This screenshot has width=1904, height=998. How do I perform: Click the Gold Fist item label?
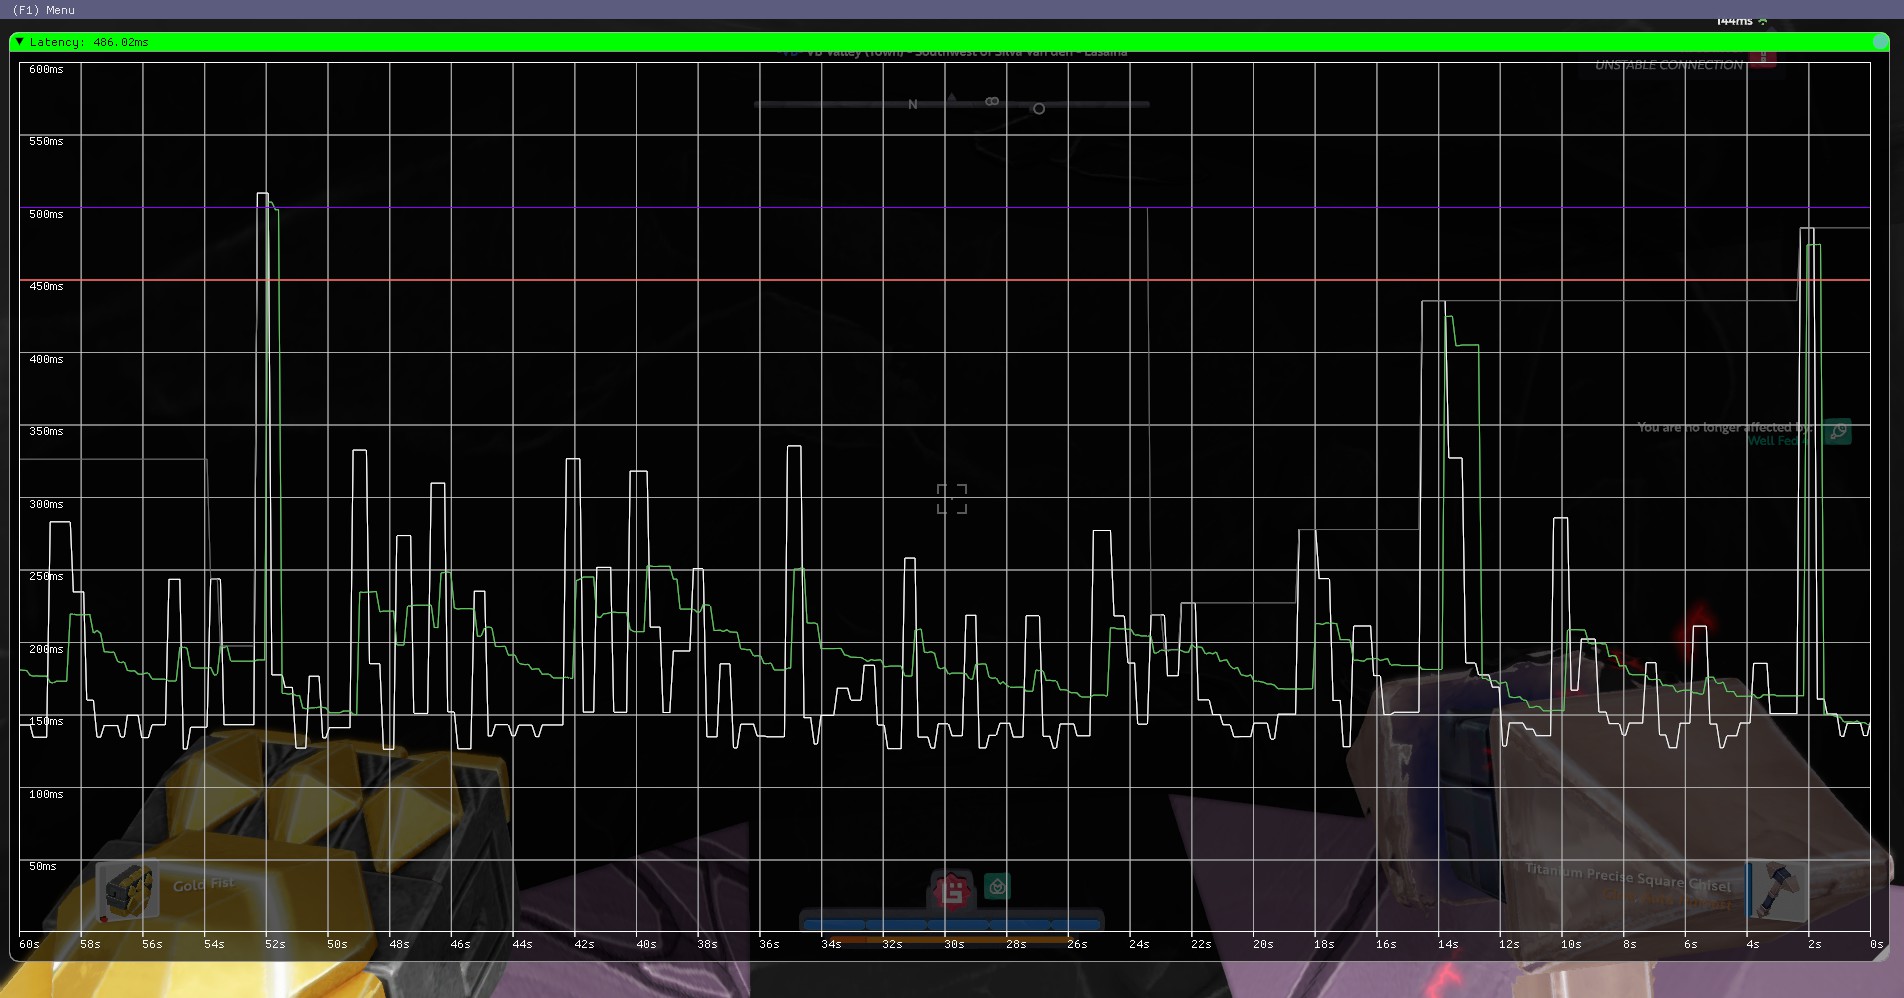coord(203,885)
